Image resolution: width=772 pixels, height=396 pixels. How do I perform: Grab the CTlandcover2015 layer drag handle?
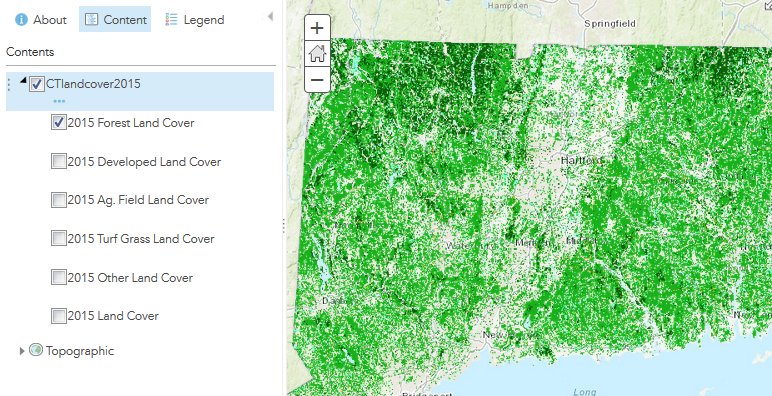(x=9, y=84)
